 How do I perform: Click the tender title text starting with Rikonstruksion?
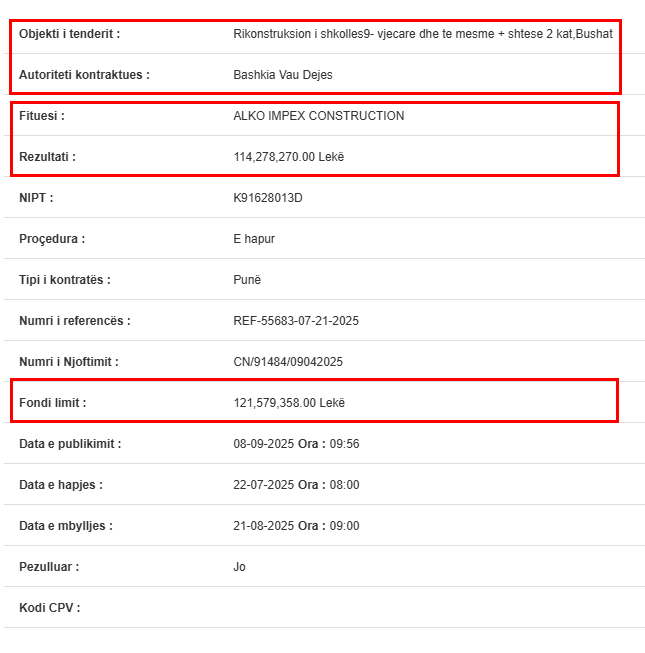pos(422,34)
